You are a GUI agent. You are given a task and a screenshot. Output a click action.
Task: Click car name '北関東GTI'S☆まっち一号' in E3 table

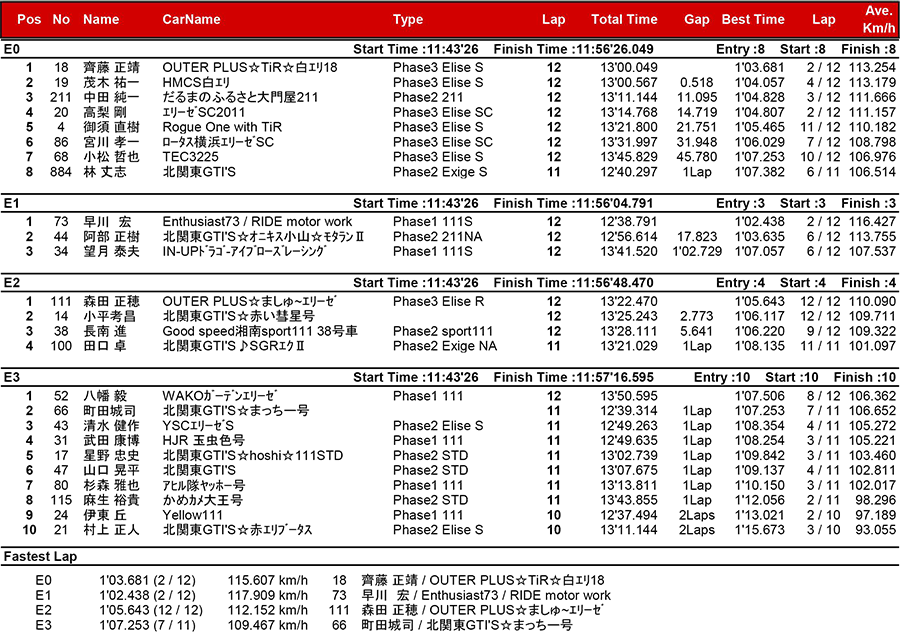(236, 411)
